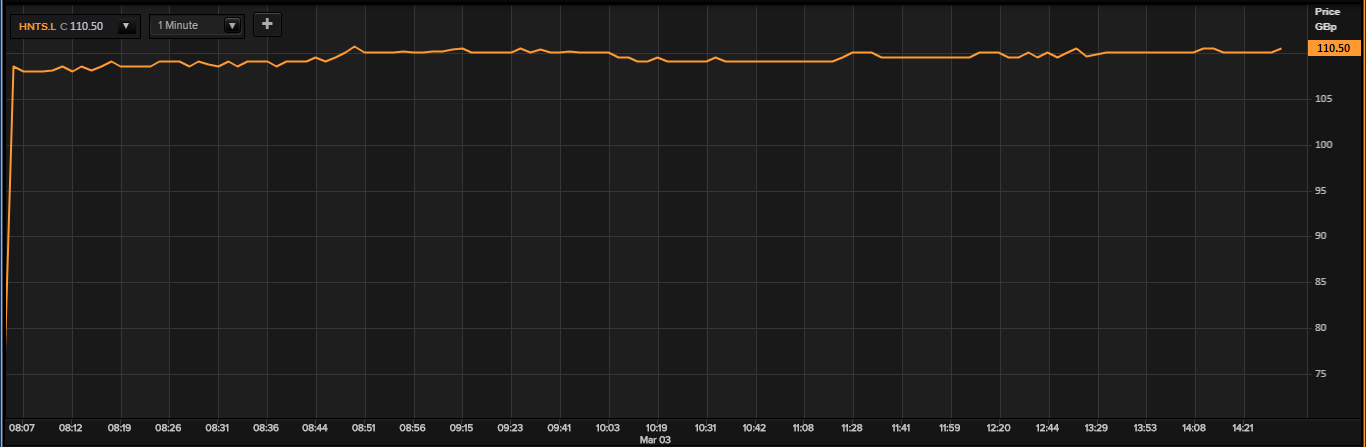Click the 105 price axis label
Image resolution: width=1366 pixels, height=447 pixels.
(x=1322, y=99)
